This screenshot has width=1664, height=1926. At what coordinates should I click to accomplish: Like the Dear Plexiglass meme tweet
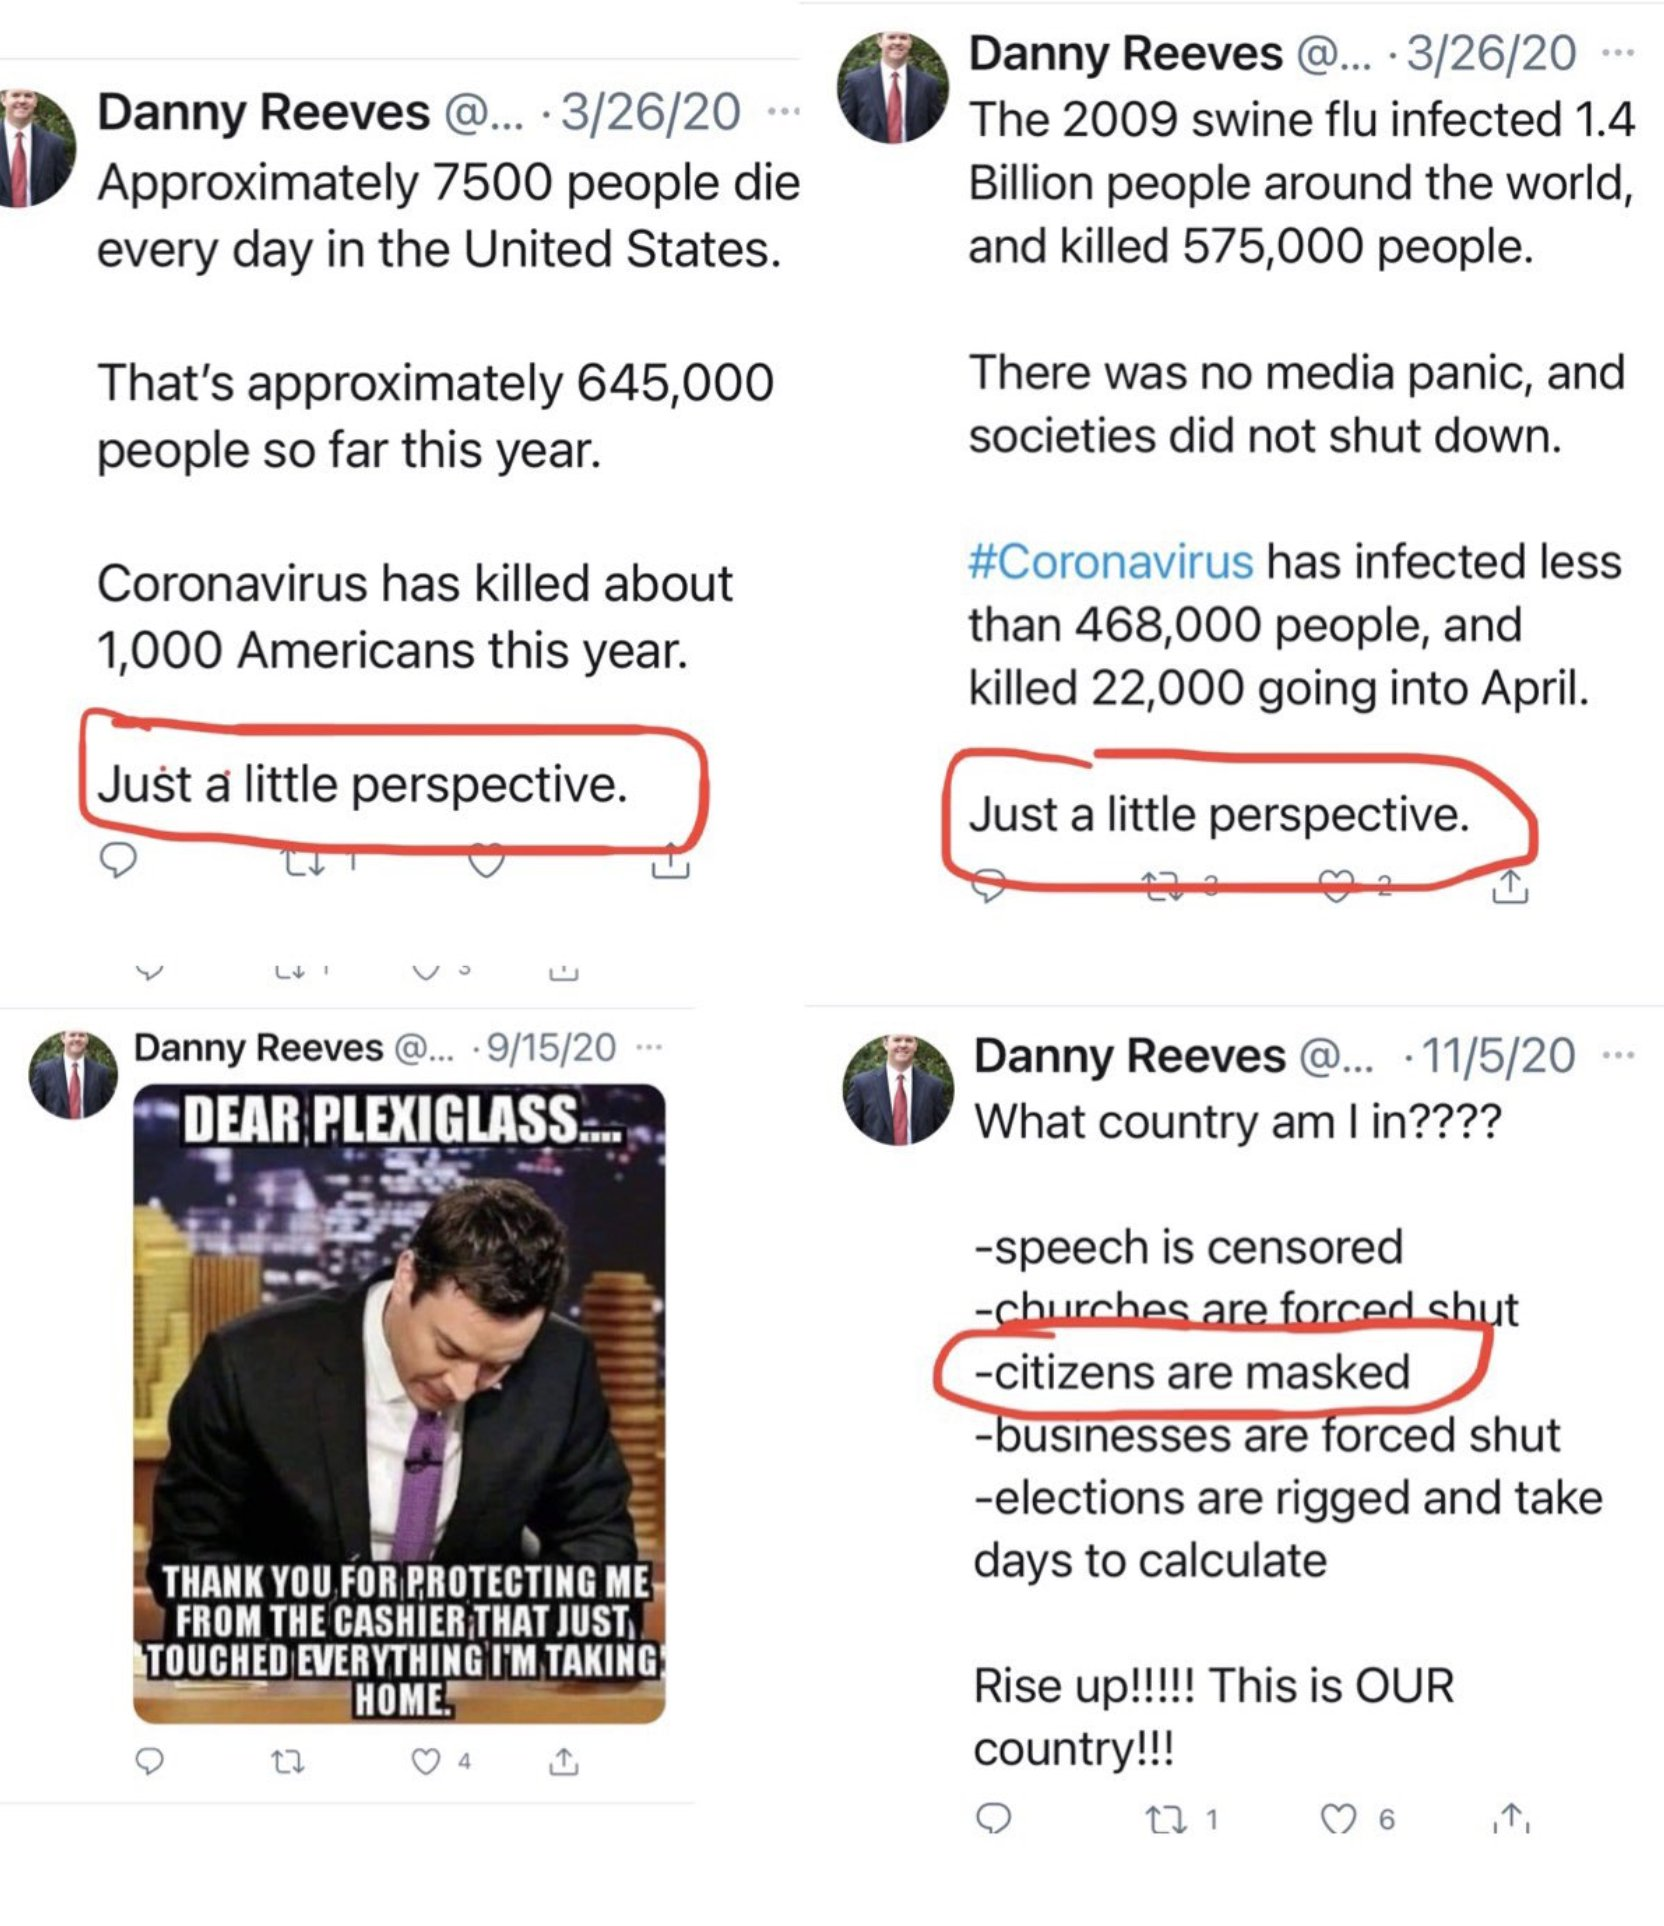coord(426,1762)
